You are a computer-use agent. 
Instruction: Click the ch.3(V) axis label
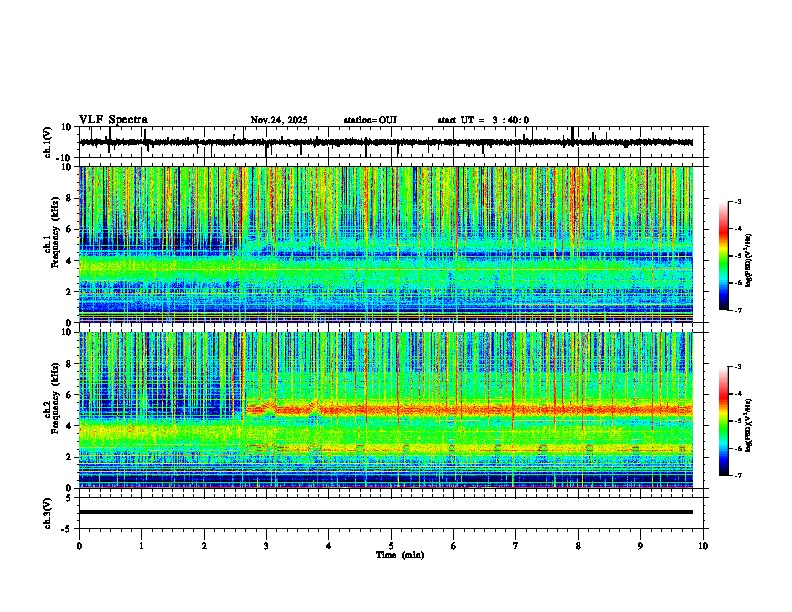coord(48,513)
